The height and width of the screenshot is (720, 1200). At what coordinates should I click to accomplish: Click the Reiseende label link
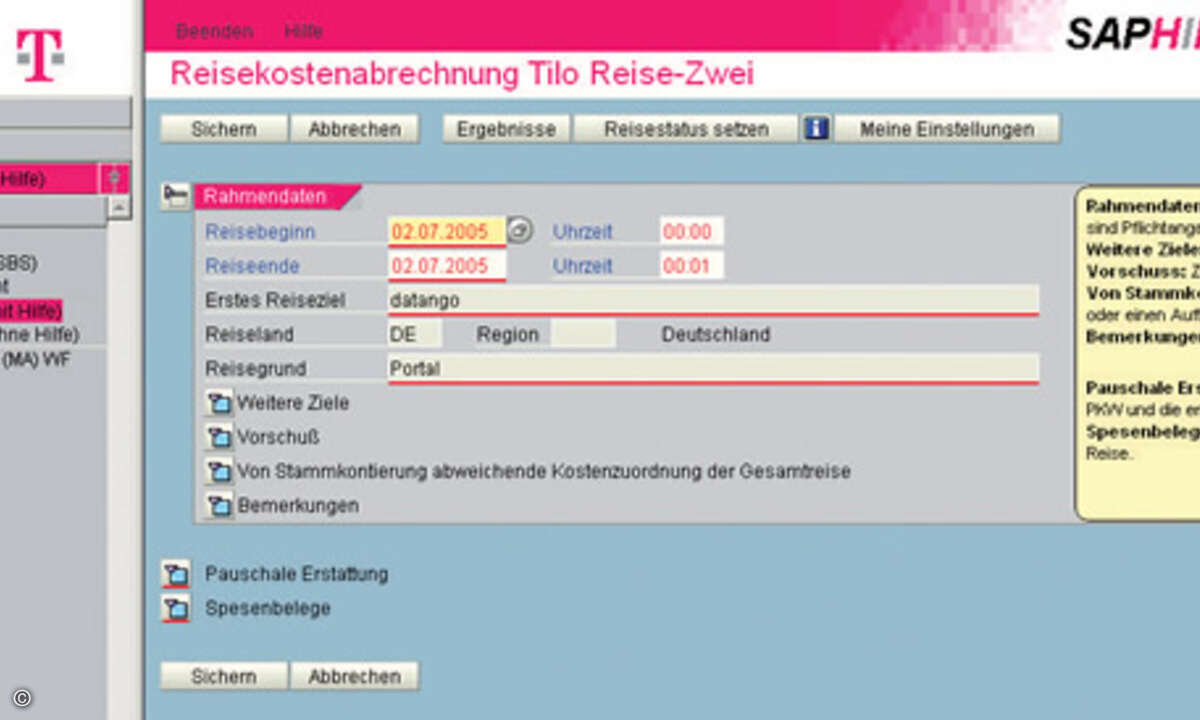252,266
